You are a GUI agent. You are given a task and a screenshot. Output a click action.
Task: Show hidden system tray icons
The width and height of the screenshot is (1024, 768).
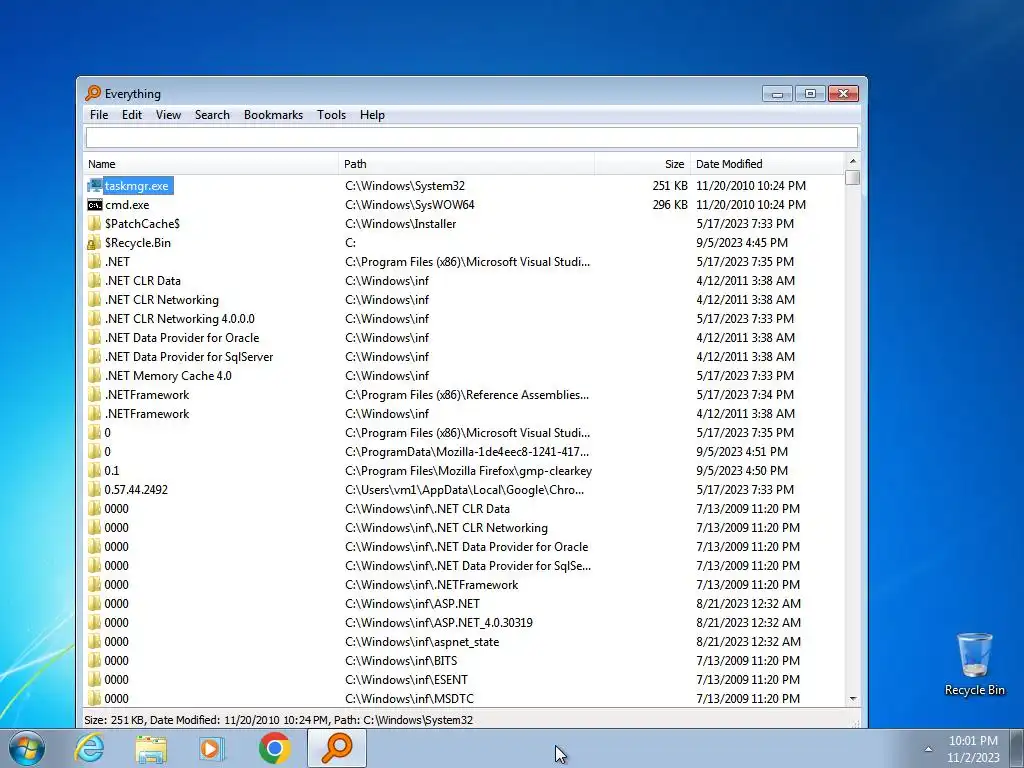click(928, 749)
